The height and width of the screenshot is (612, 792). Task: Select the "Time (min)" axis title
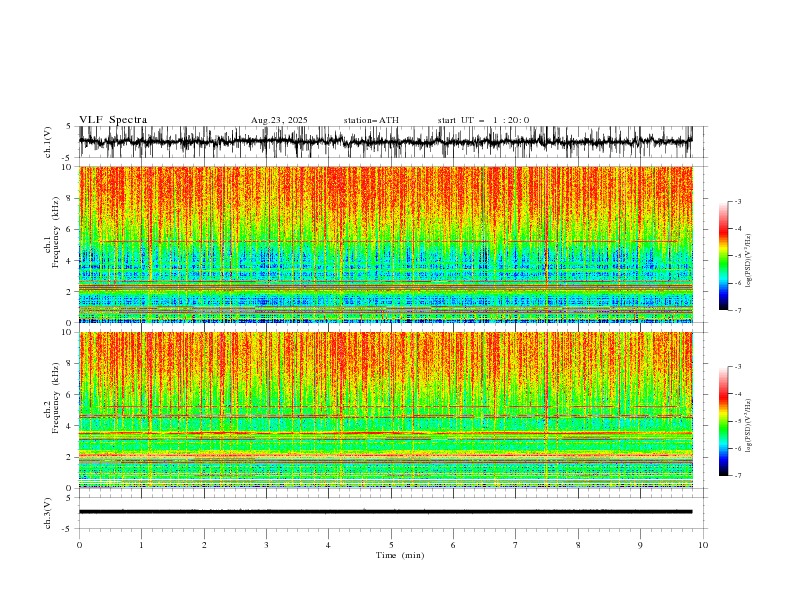pos(400,555)
